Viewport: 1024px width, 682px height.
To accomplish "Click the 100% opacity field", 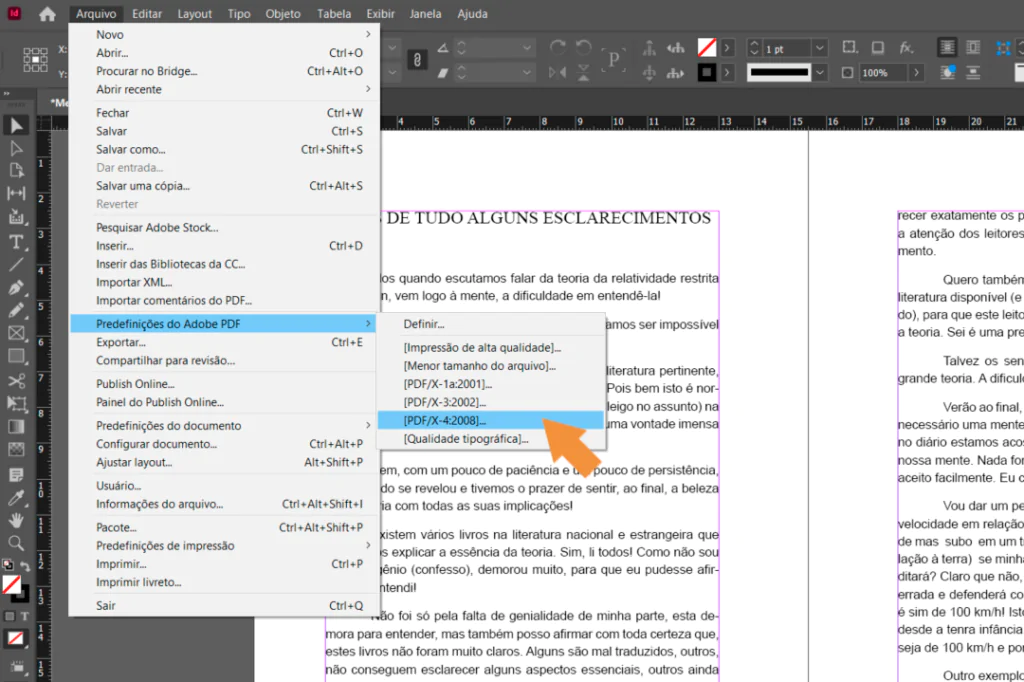I will click(883, 73).
